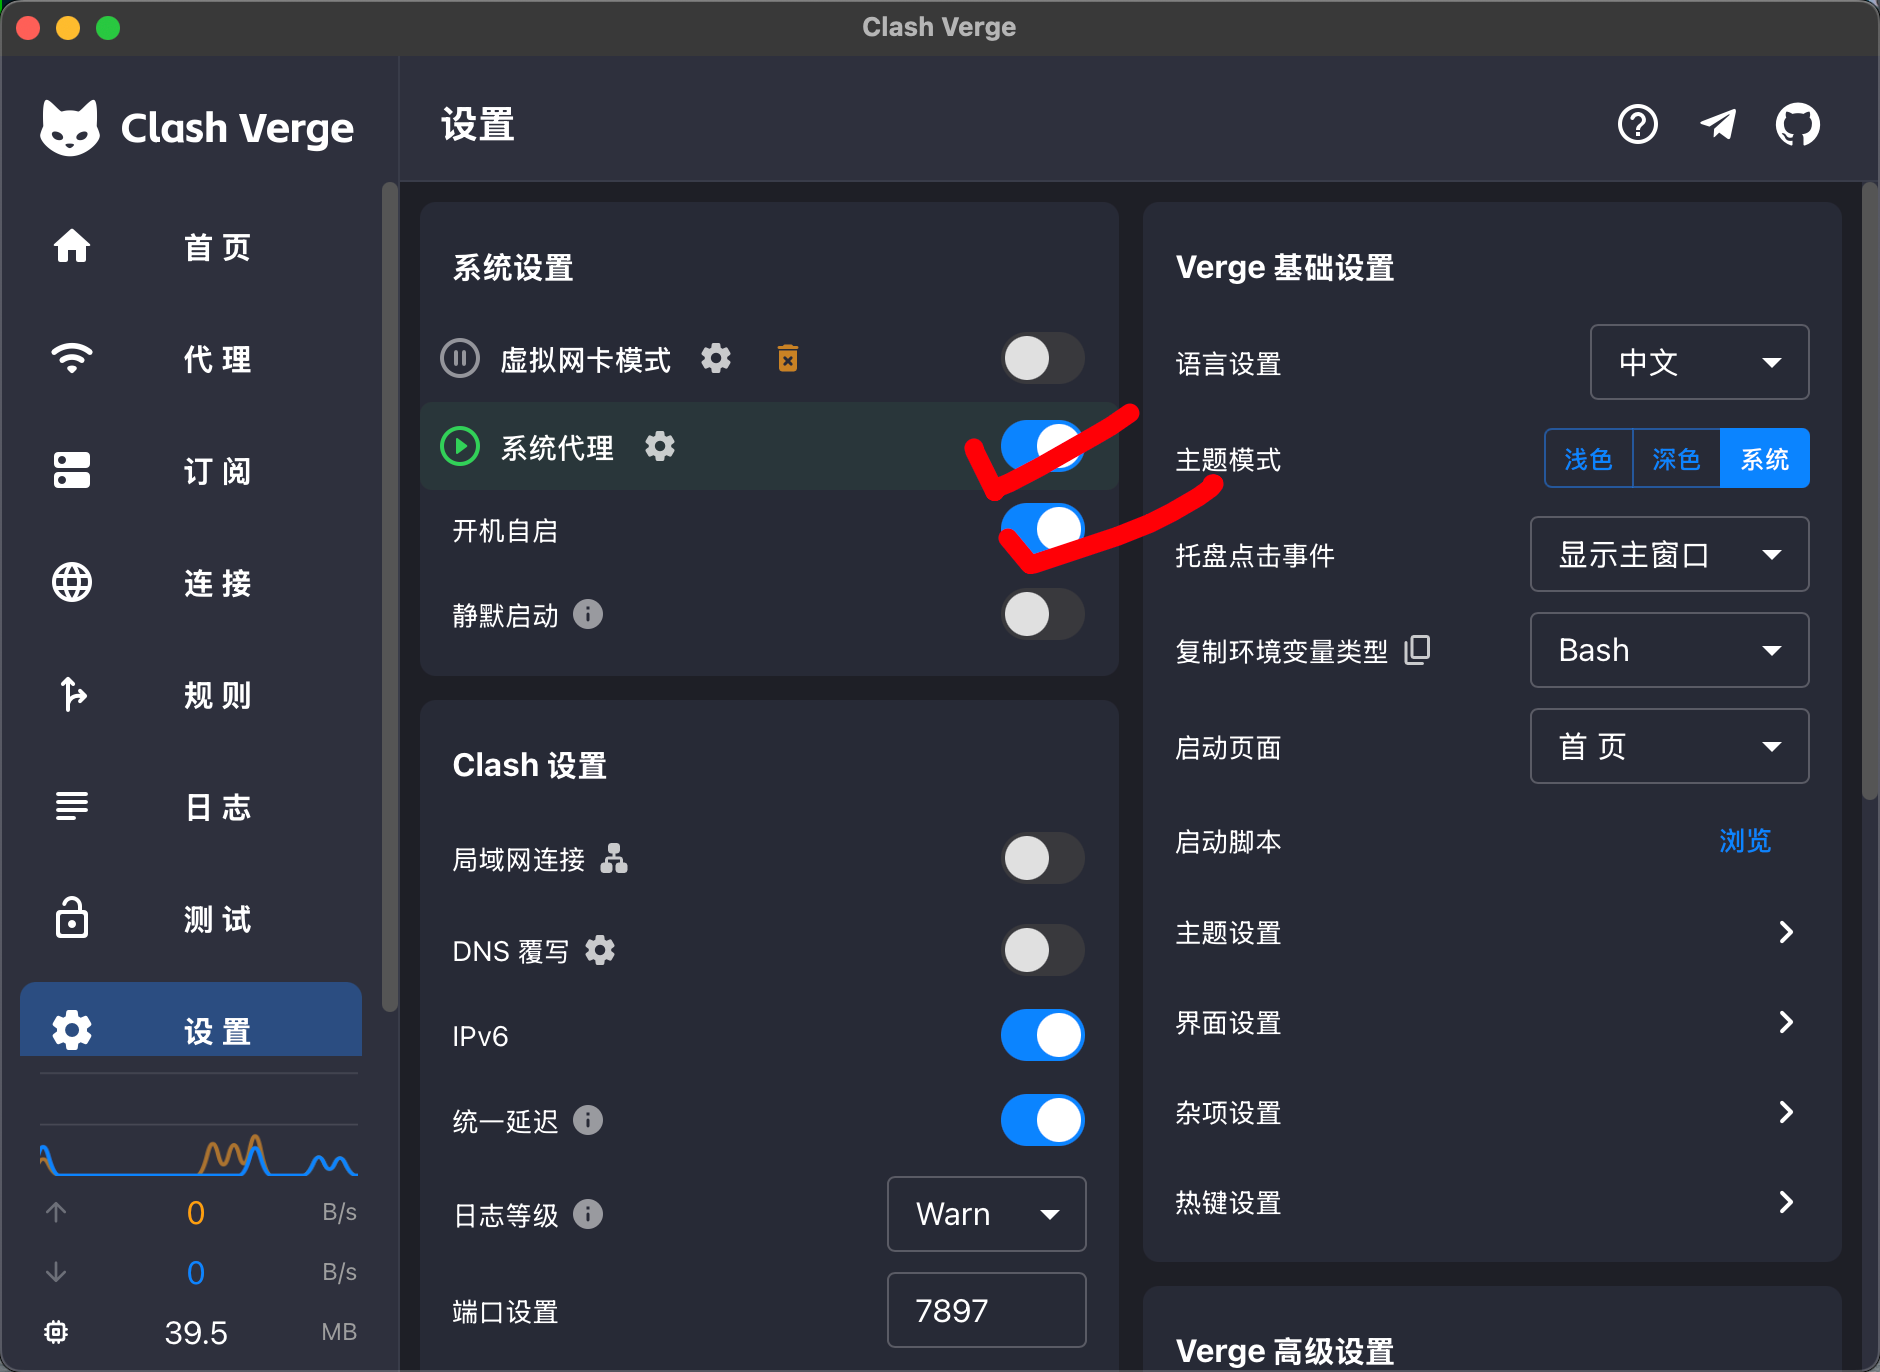Select the 系统 theme mode
This screenshot has width=1880, height=1372.
tap(1765, 458)
